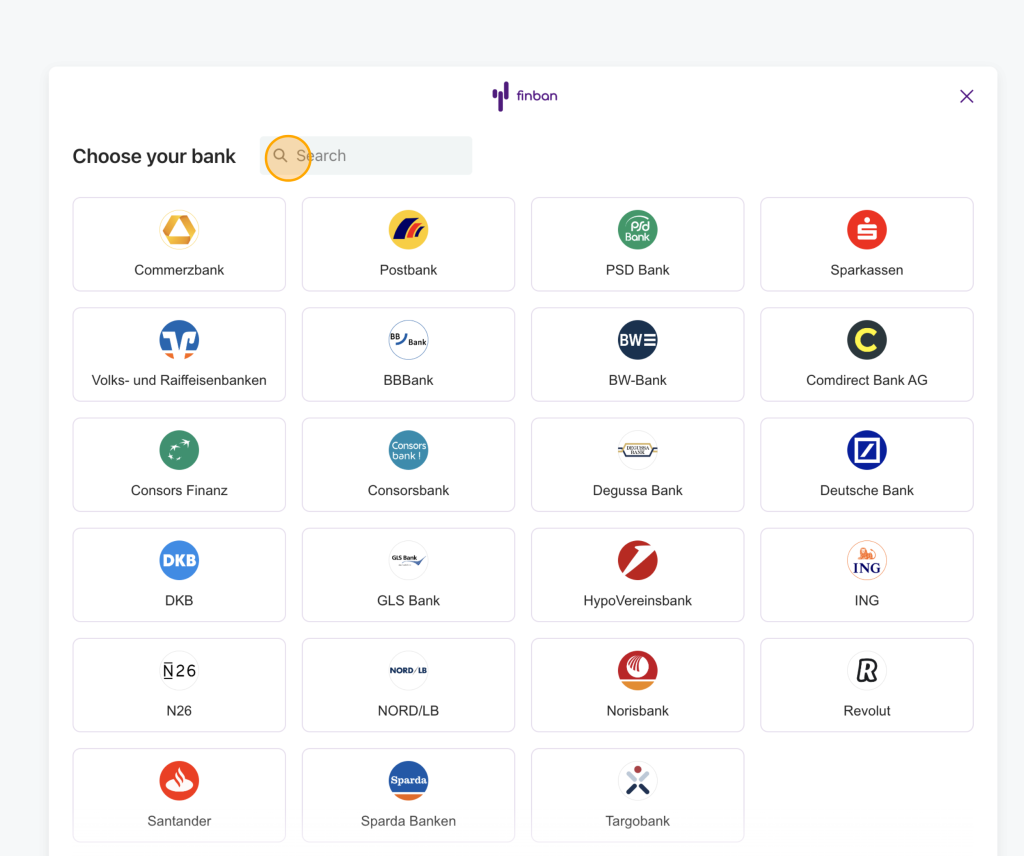Select the Deutsche Bank blue logo
1024x856 pixels.
(x=866, y=451)
